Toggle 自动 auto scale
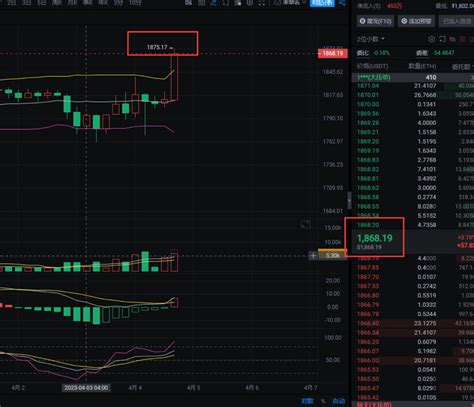474x407 pixels. point(339,401)
